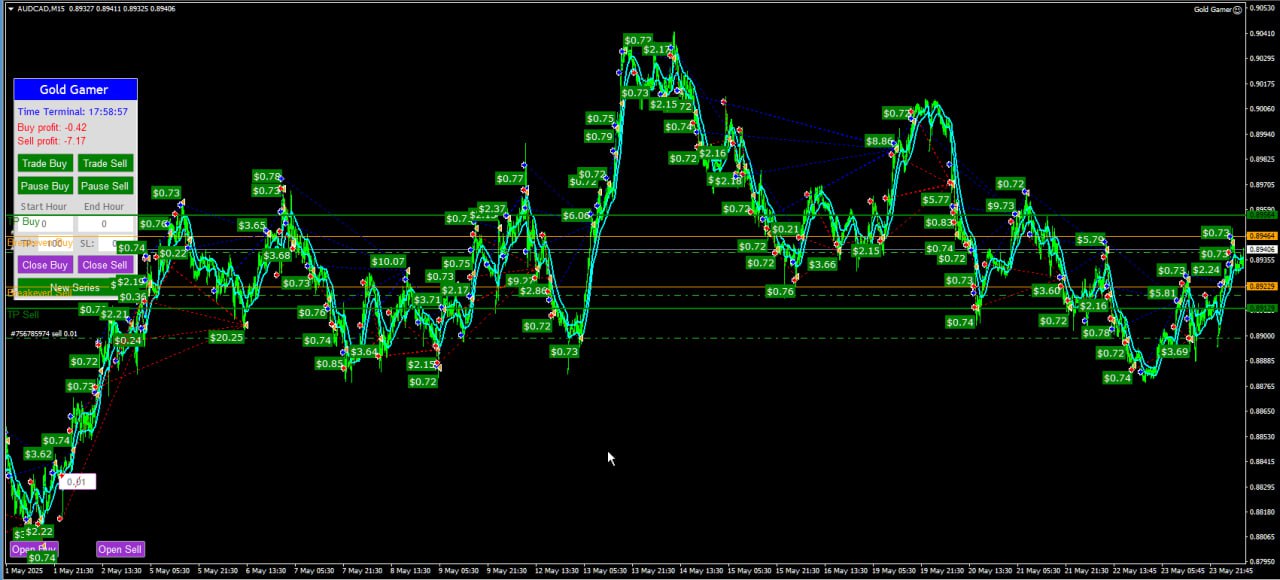The width and height of the screenshot is (1280, 580).
Task: Click the #756785974 sell 0.01 order label
Action: tap(43, 334)
